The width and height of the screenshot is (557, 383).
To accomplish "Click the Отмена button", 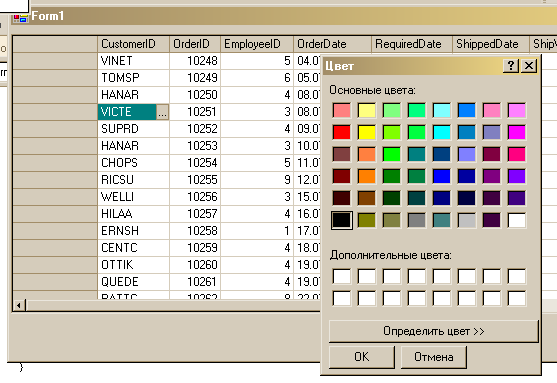I will pyautogui.click(x=434, y=357).
